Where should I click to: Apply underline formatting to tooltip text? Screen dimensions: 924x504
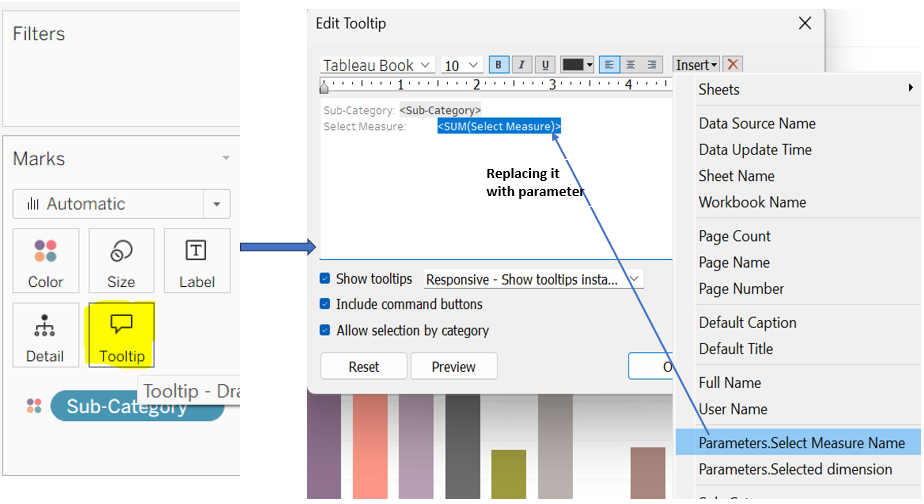pos(545,65)
